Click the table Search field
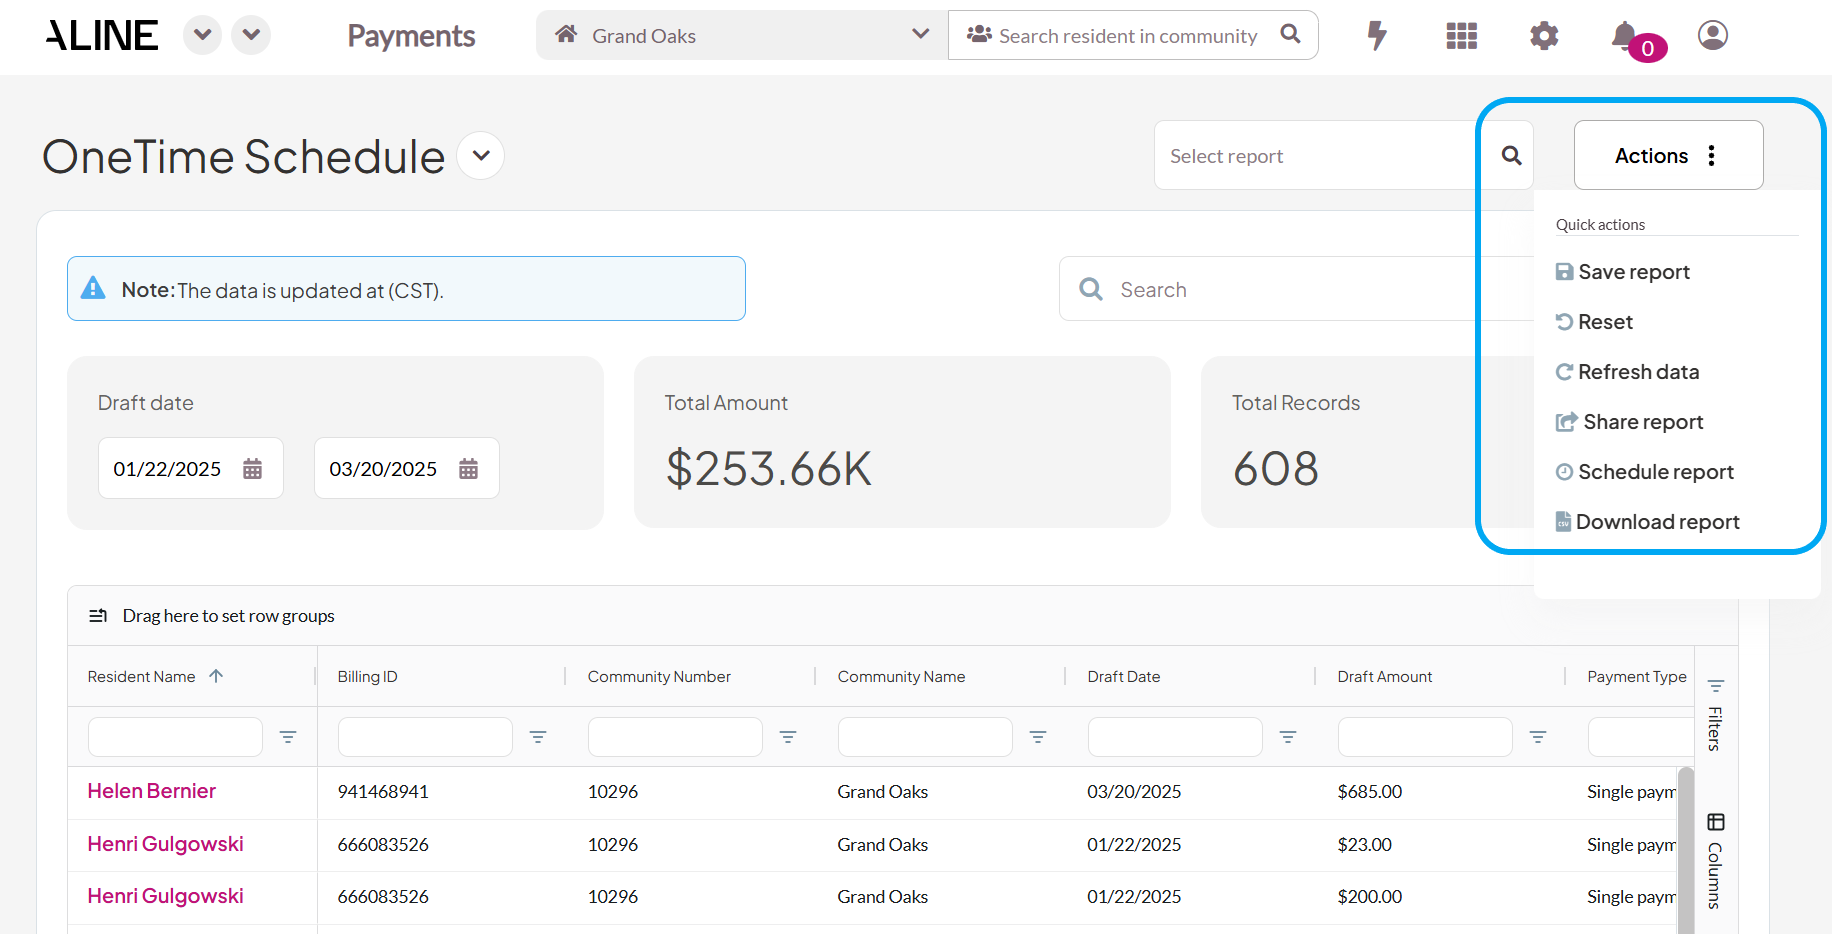 click(1295, 289)
